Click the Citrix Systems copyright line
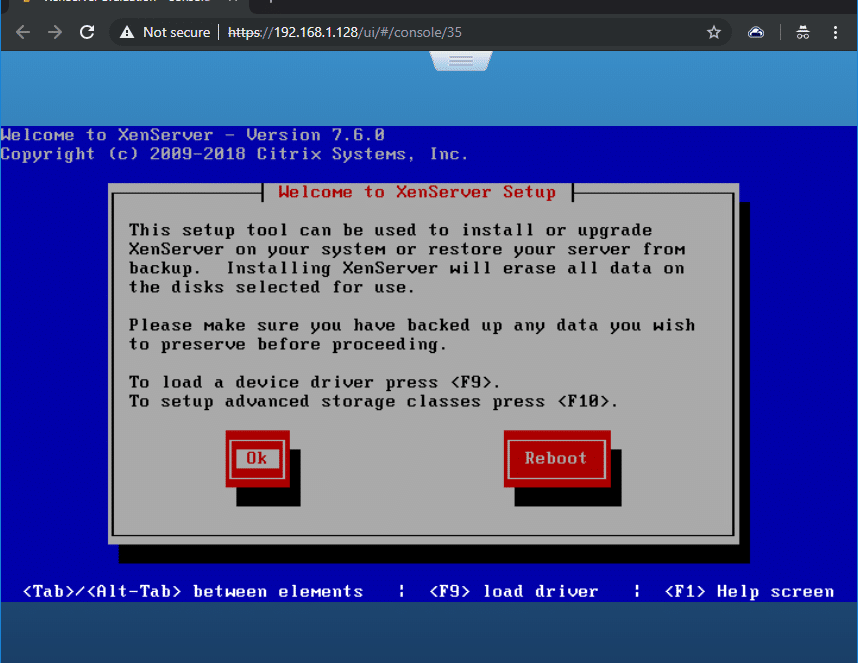858x663 pixels. (234, 154)
